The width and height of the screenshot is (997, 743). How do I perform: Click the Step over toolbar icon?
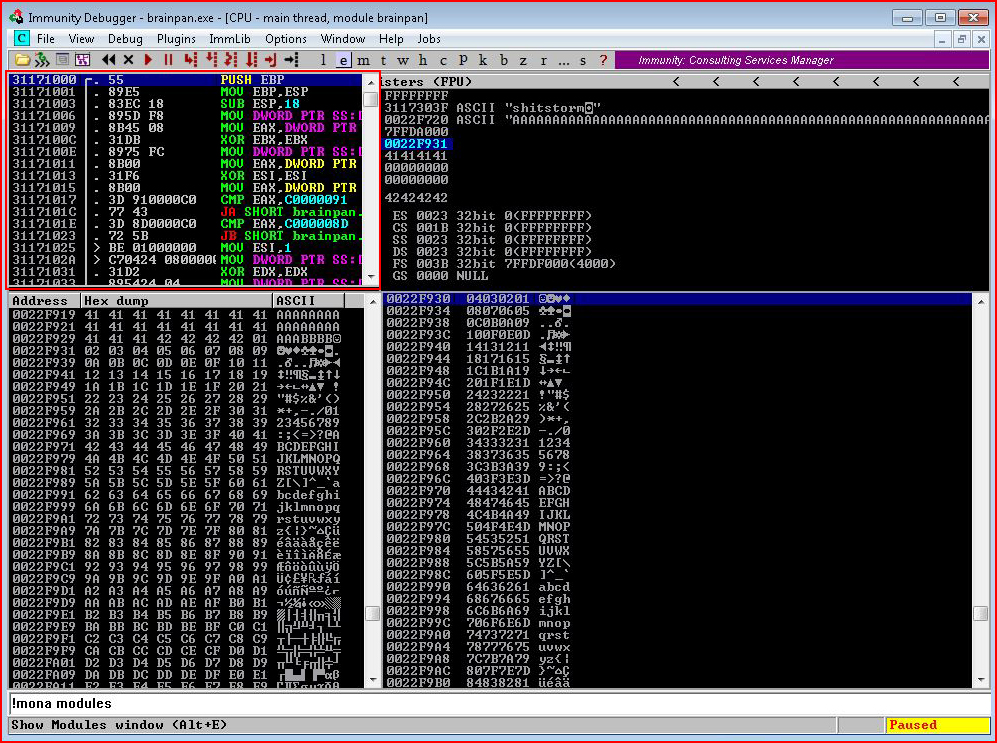click(x=211, y=60)
